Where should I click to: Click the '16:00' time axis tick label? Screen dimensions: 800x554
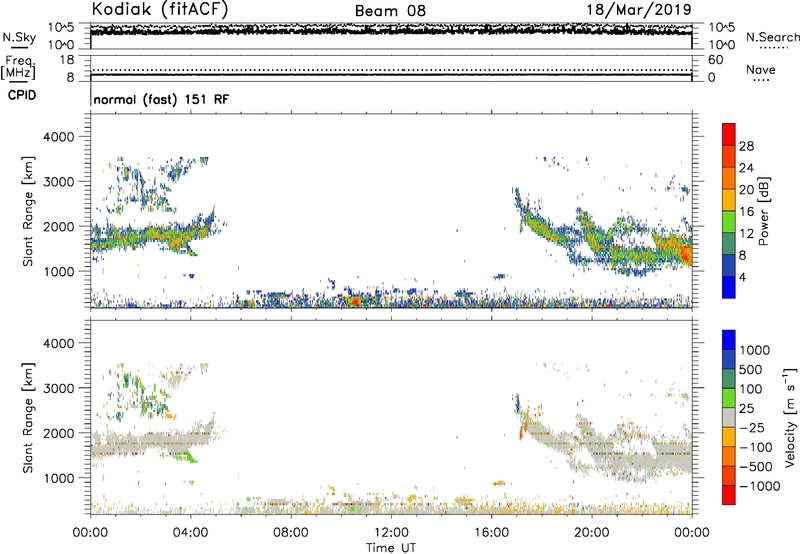[x=491, y=533]
